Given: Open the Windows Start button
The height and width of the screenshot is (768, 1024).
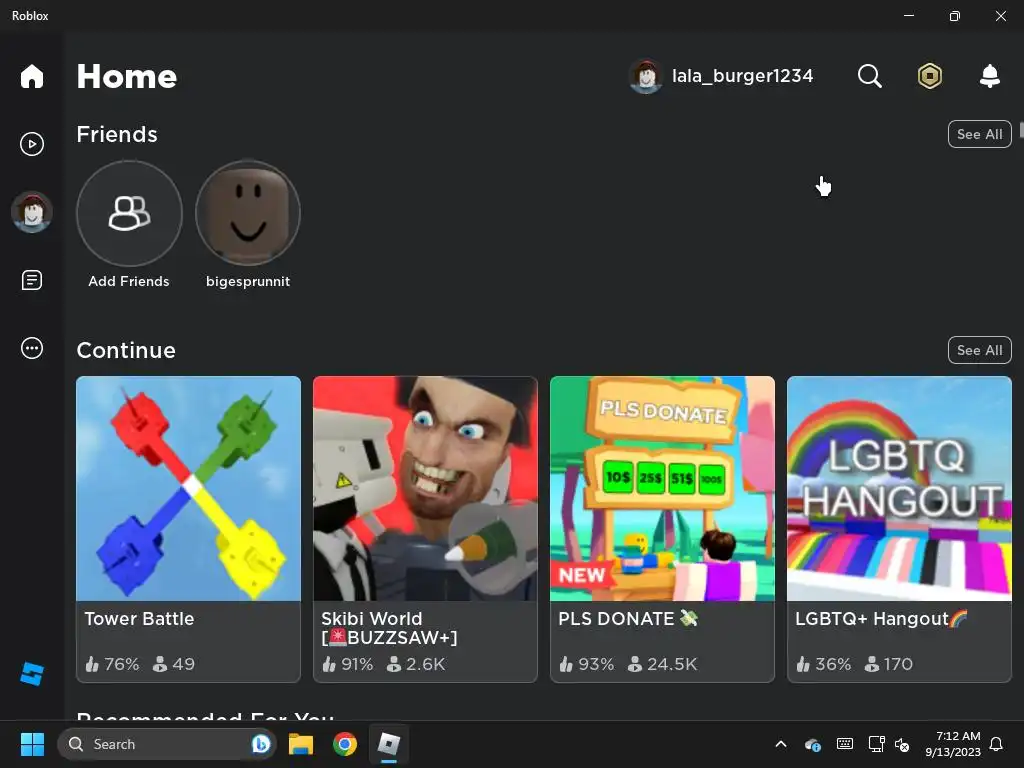Looking at the screenshot, I should pyautogui.click(x=32, y=744).
